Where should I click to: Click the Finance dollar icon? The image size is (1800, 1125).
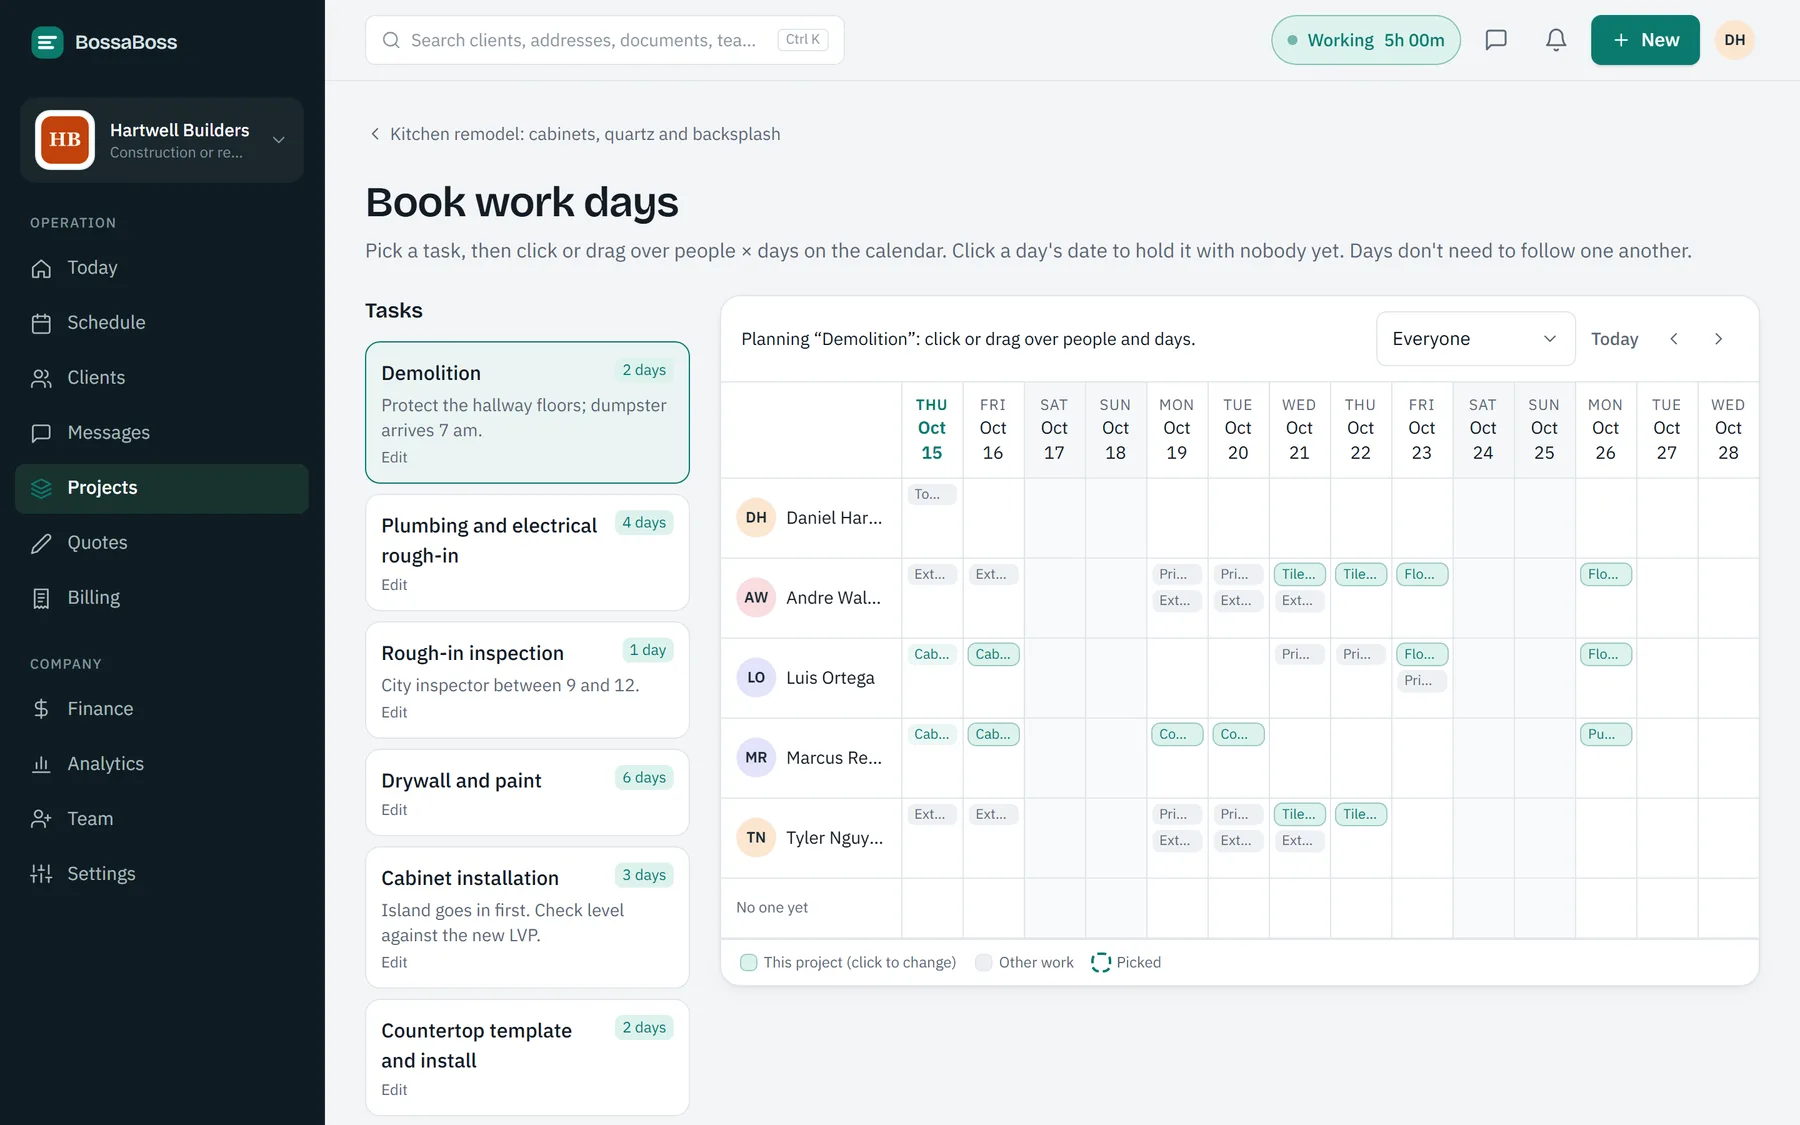[41, 709]
